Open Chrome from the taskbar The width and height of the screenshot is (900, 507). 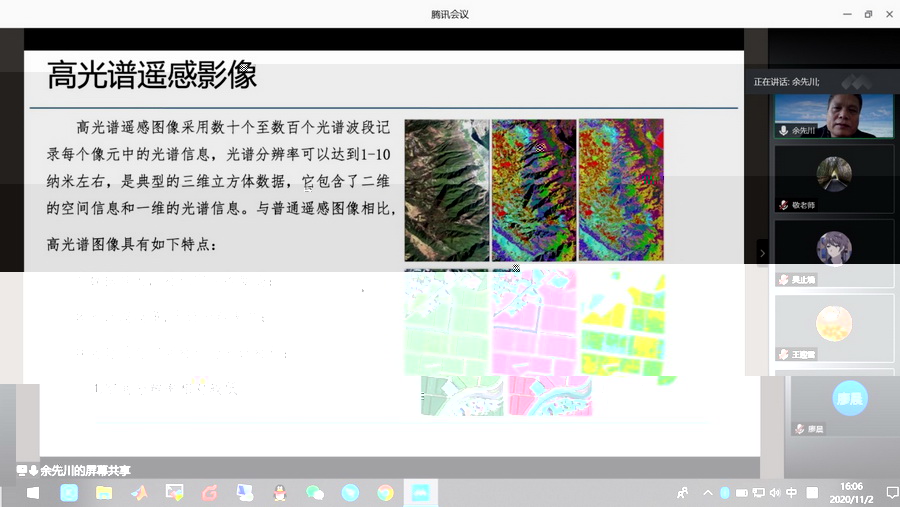pyautogui.click(x=385, y=493)
